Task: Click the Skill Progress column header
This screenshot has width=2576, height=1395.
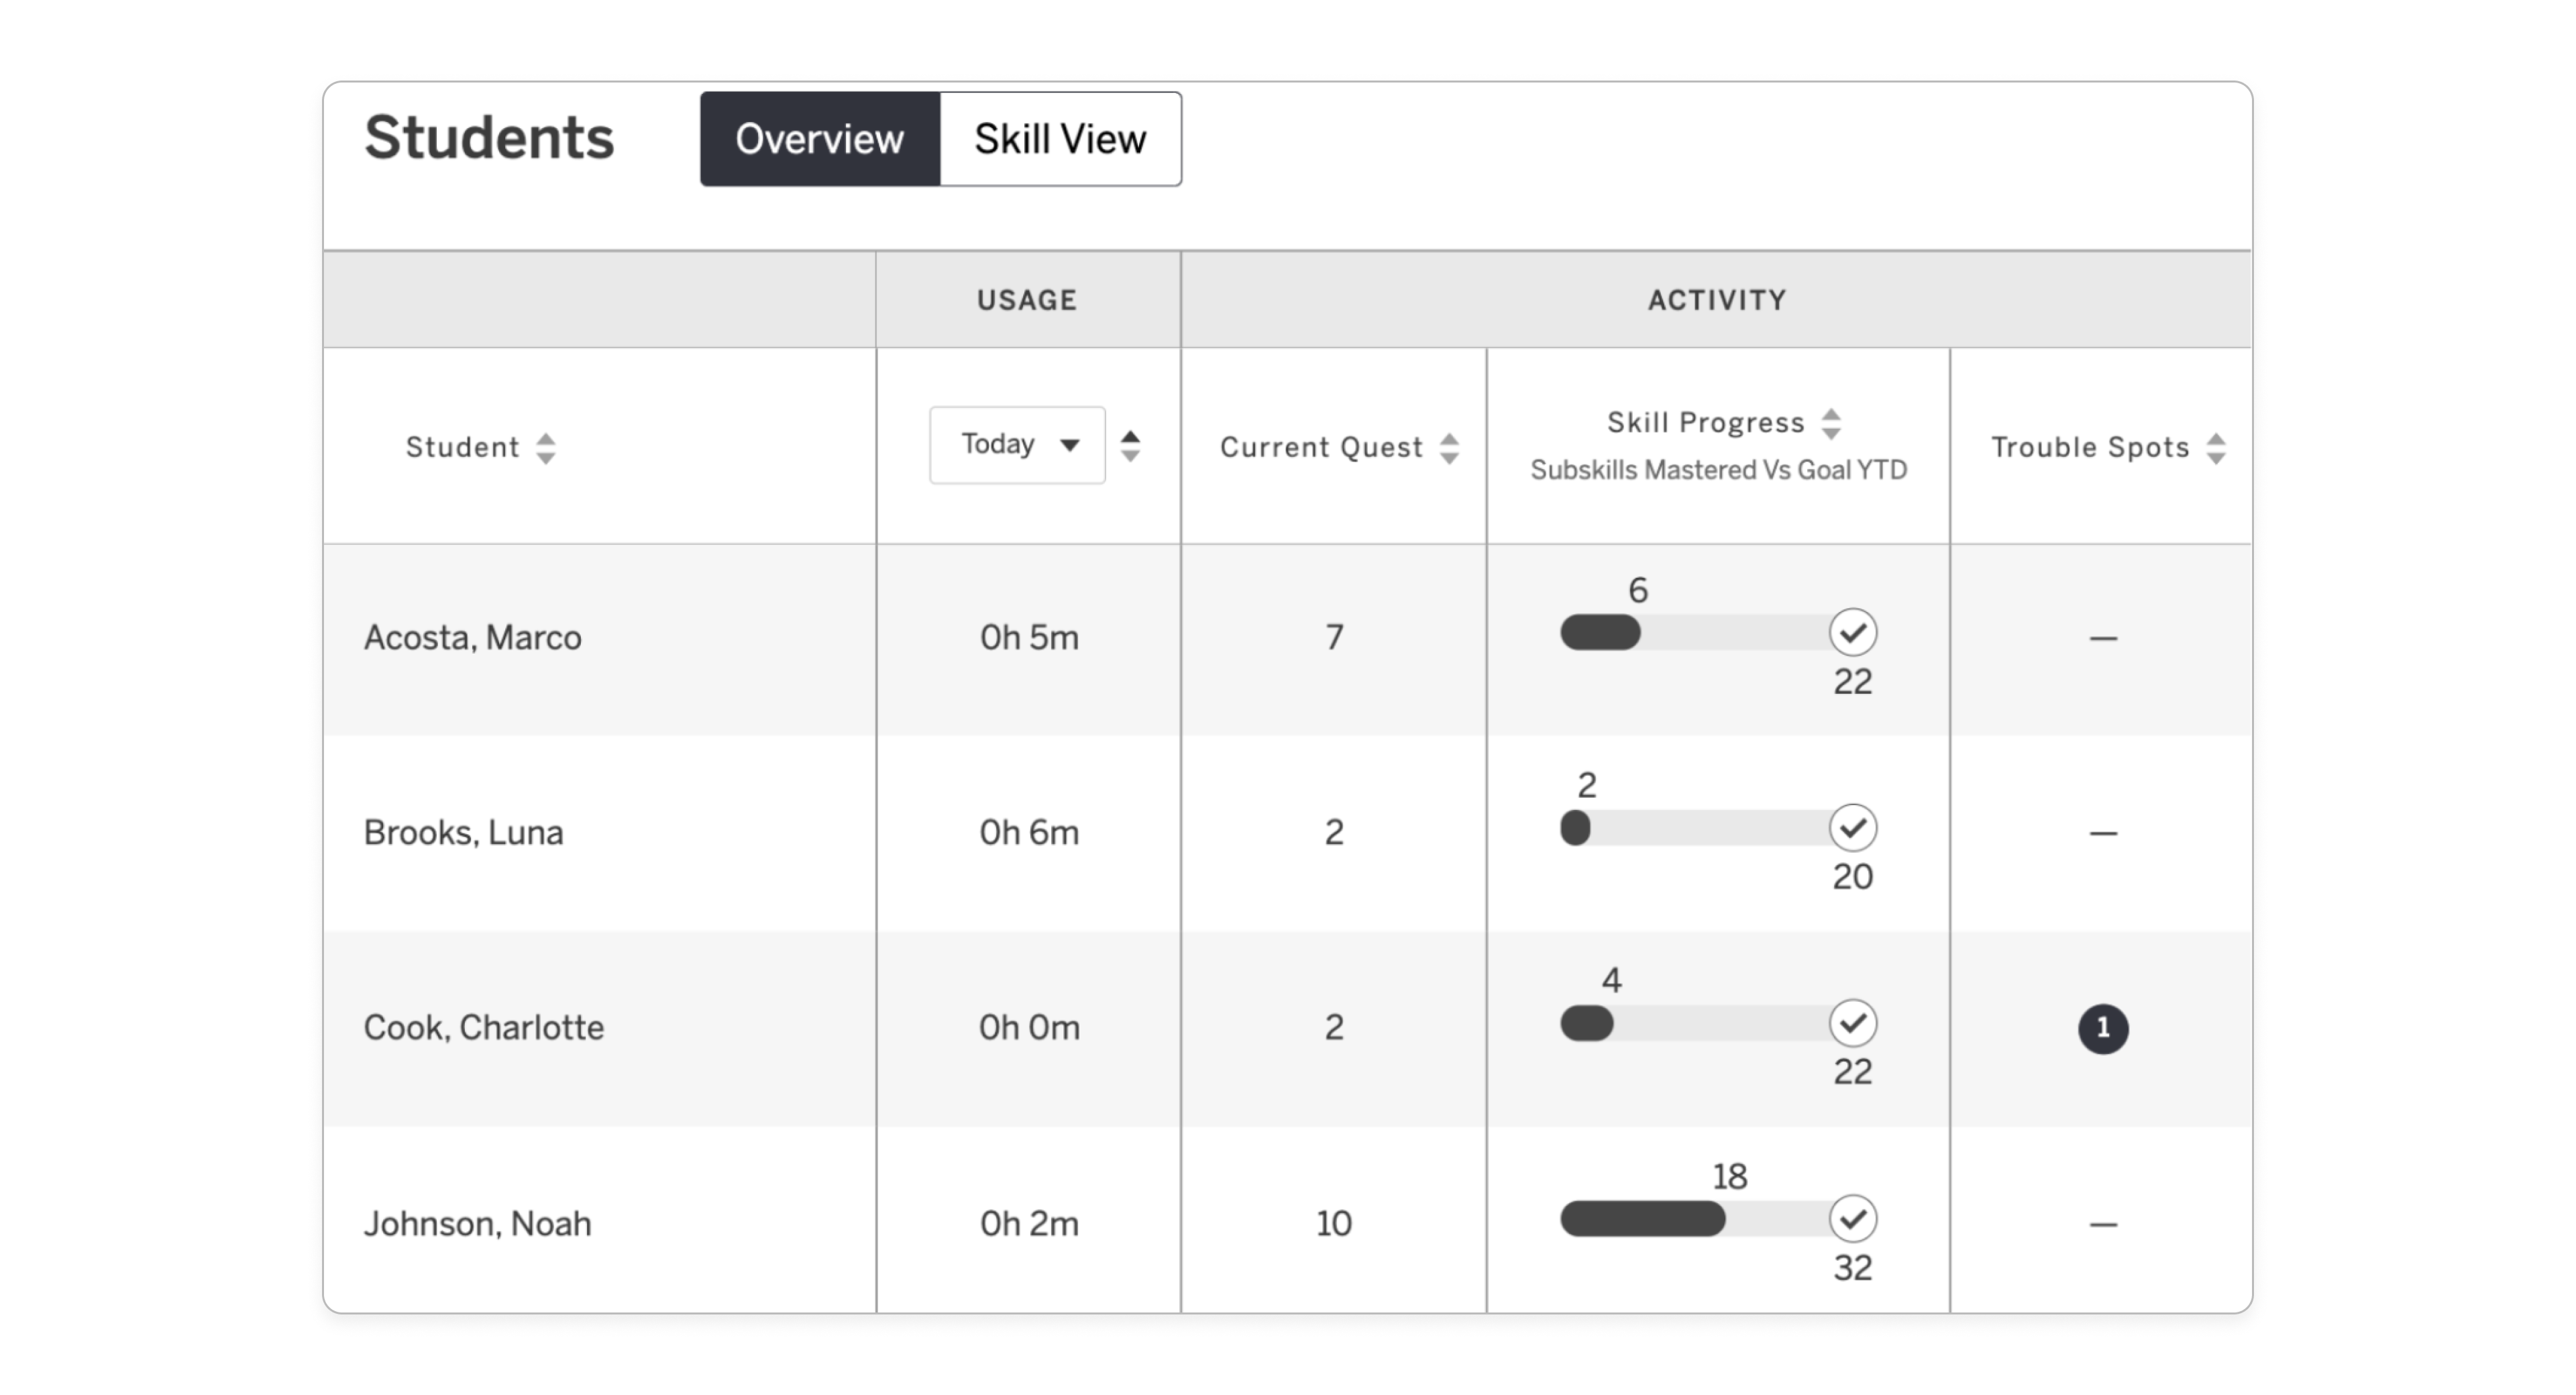Action: 1705,423
